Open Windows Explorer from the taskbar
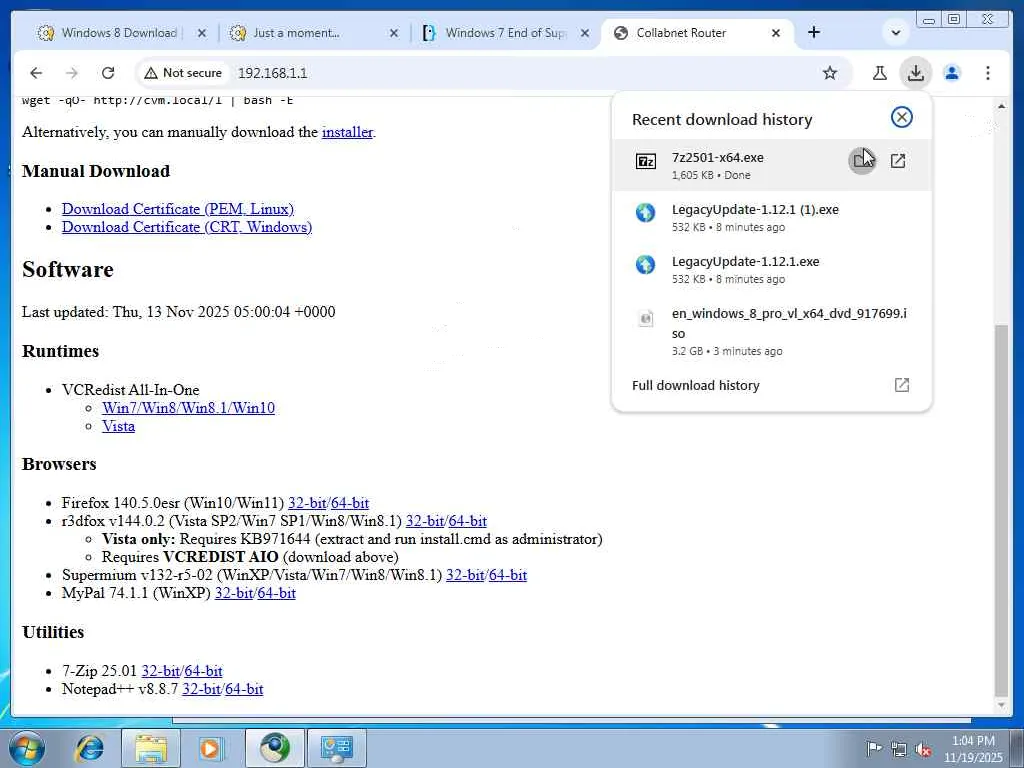The height and width of the screenshot is (768, 1024). click(150, 748)
